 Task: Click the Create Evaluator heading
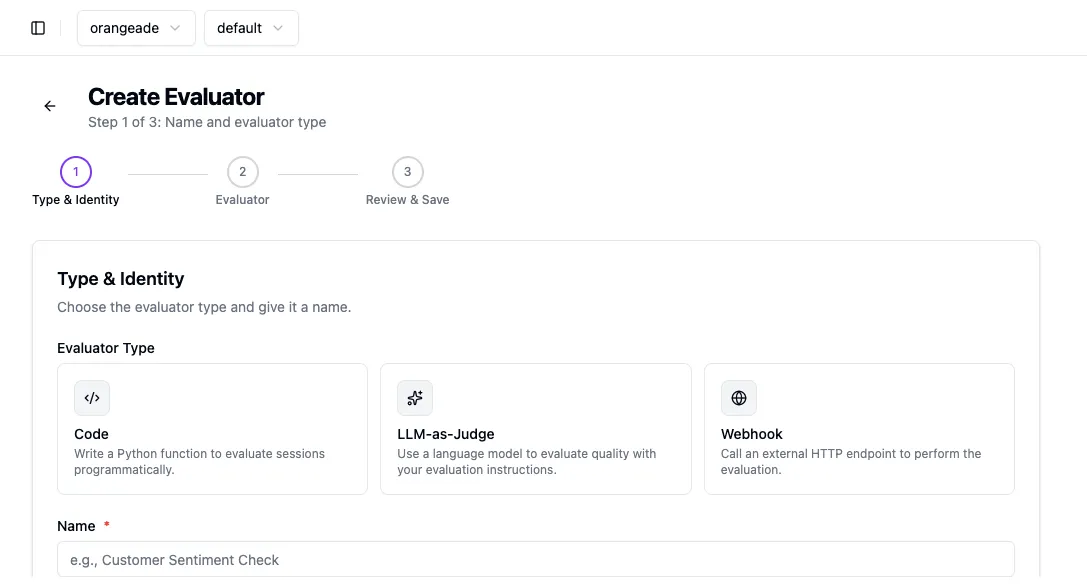pos(175,96)
